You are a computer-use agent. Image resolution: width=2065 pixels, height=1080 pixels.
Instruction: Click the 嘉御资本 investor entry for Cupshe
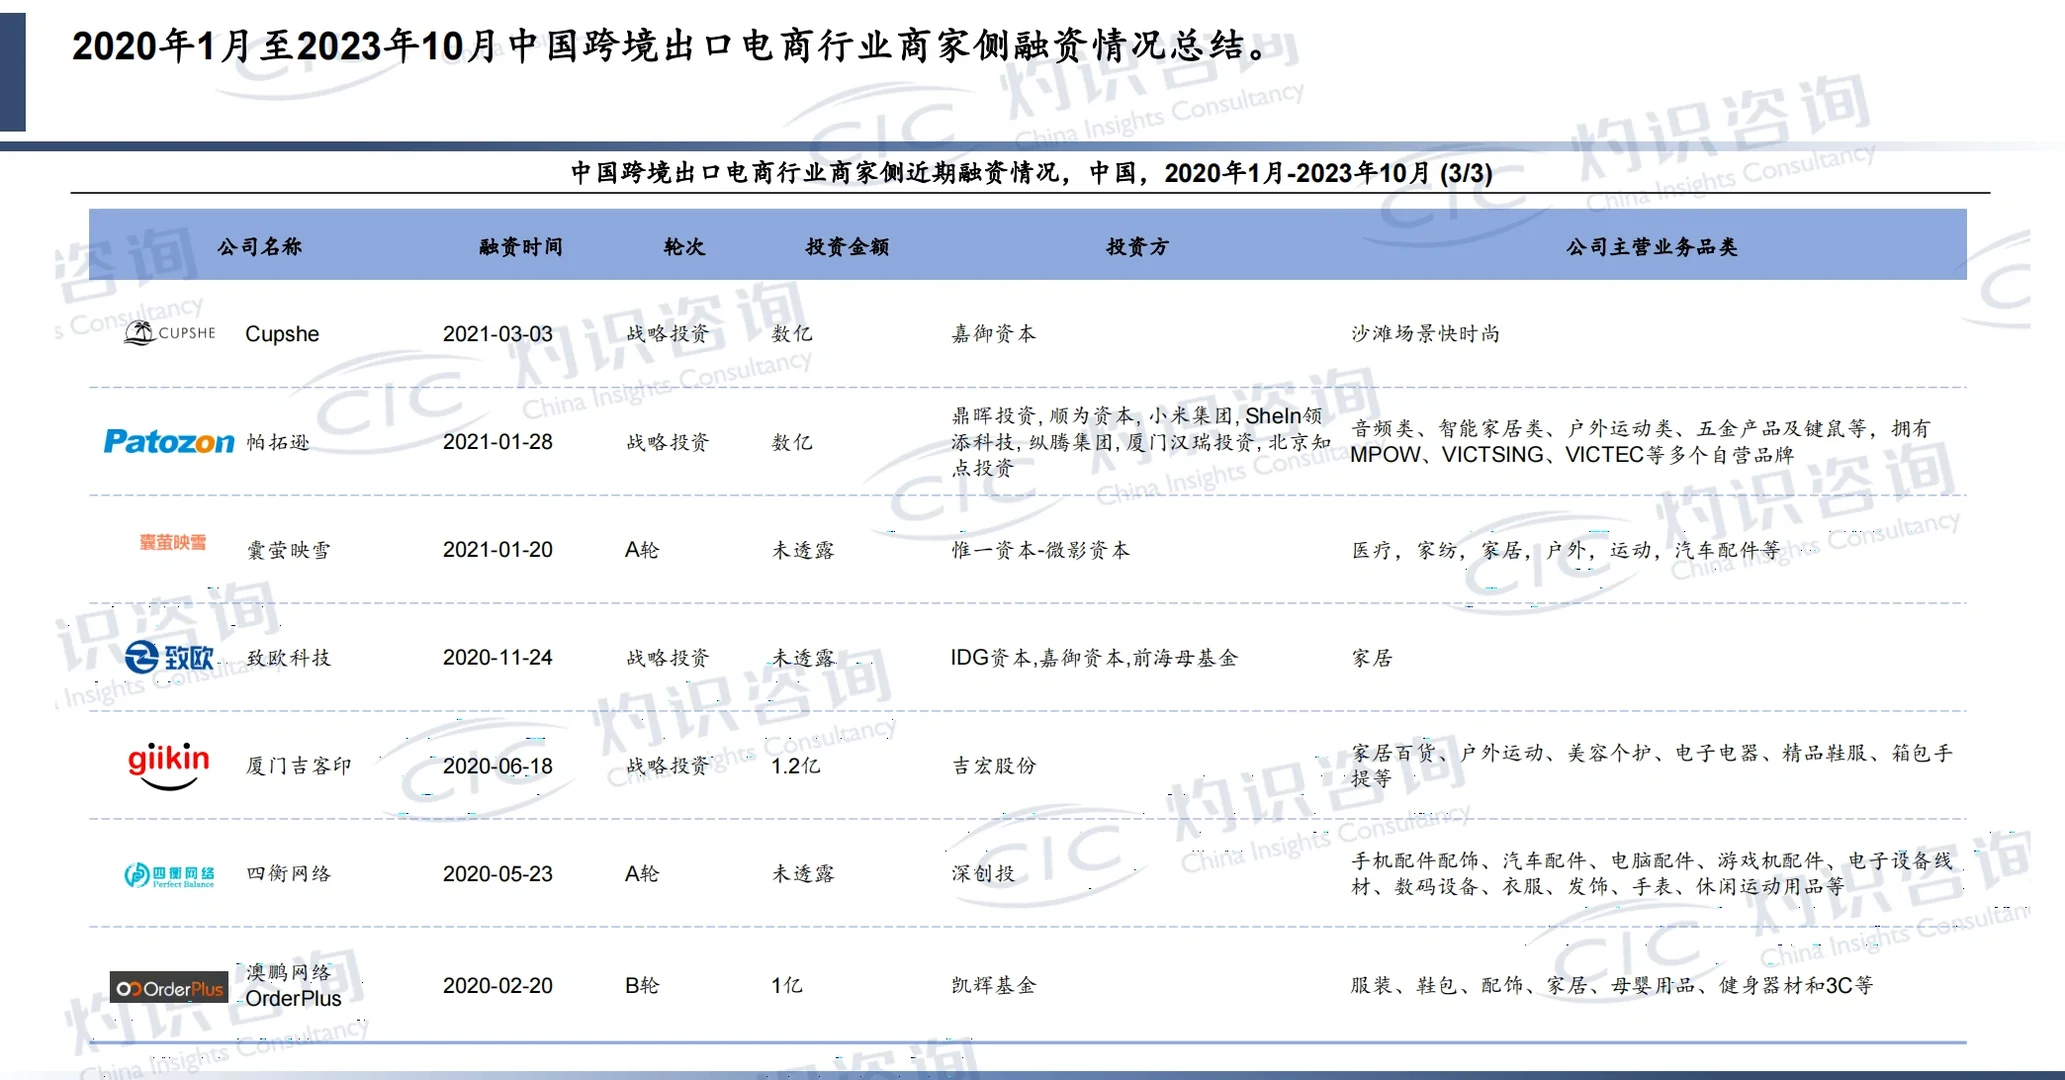tap(994, 334)
